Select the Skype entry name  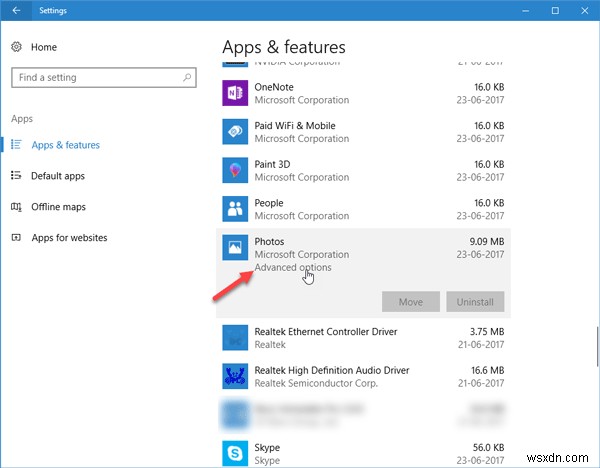point(267,448)
